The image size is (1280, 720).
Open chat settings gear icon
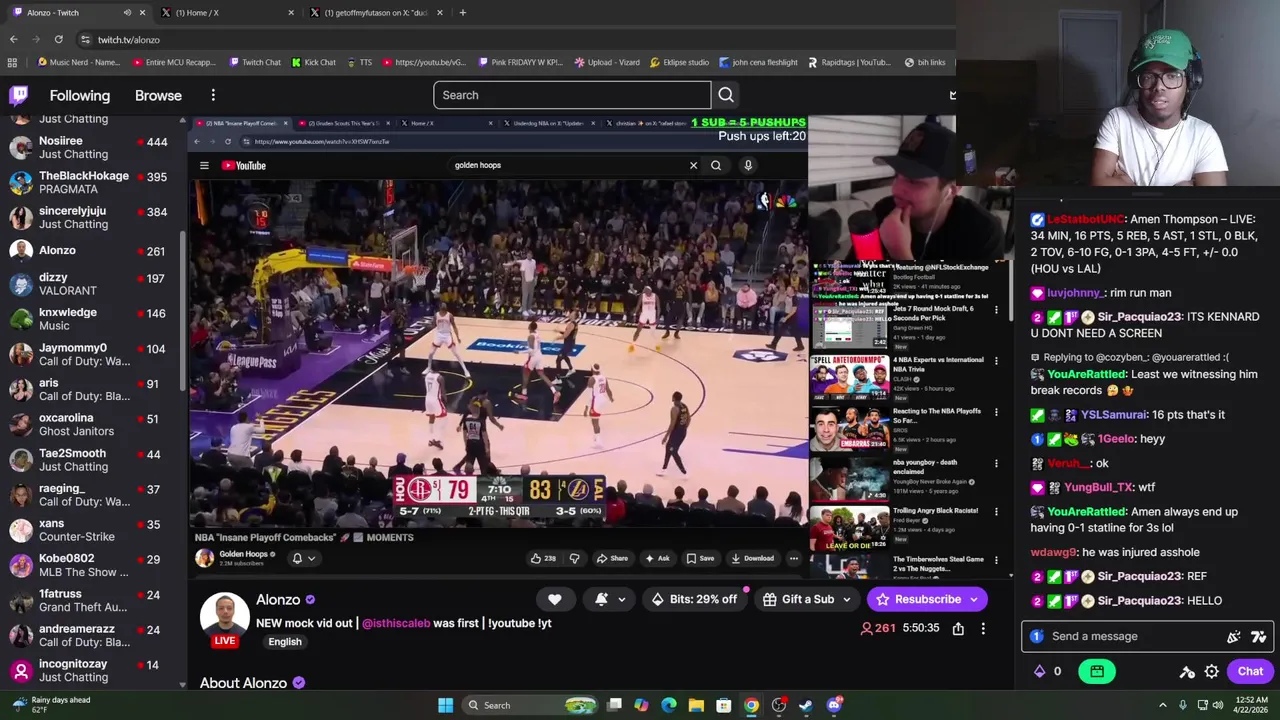(1212, 672)
